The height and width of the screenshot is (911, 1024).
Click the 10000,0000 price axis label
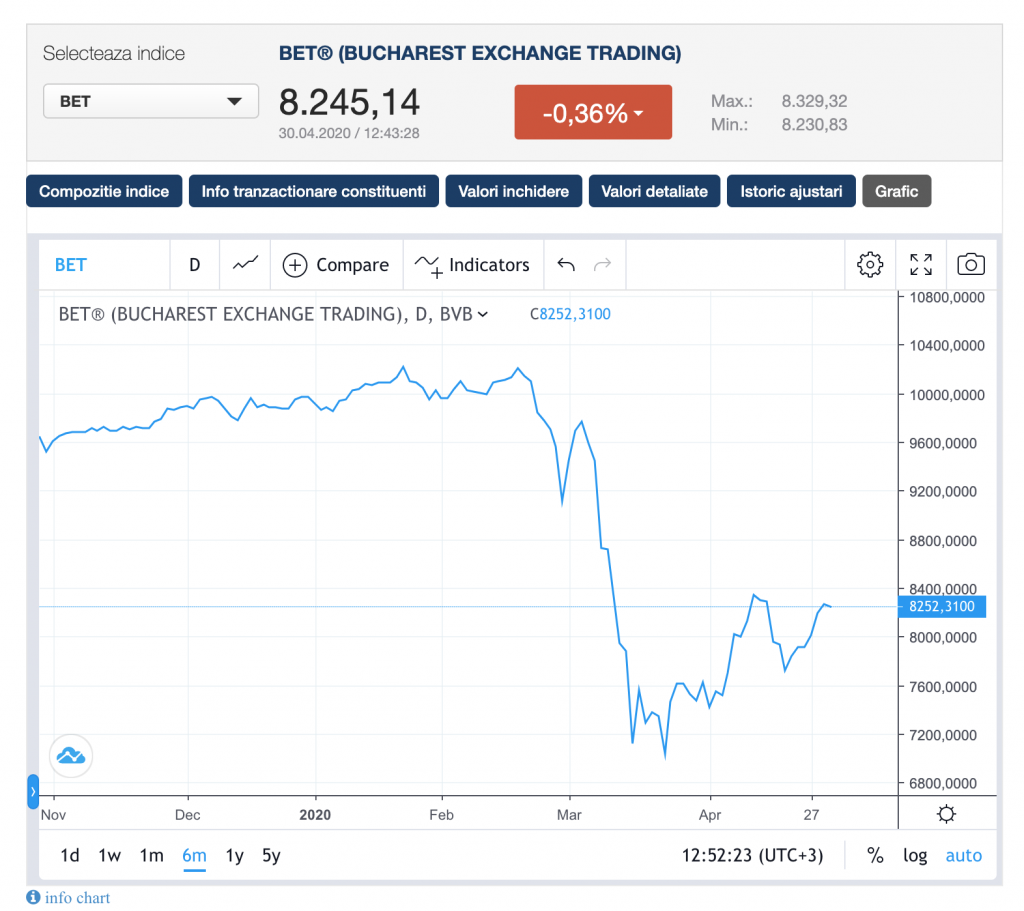[x=947, y=395]
